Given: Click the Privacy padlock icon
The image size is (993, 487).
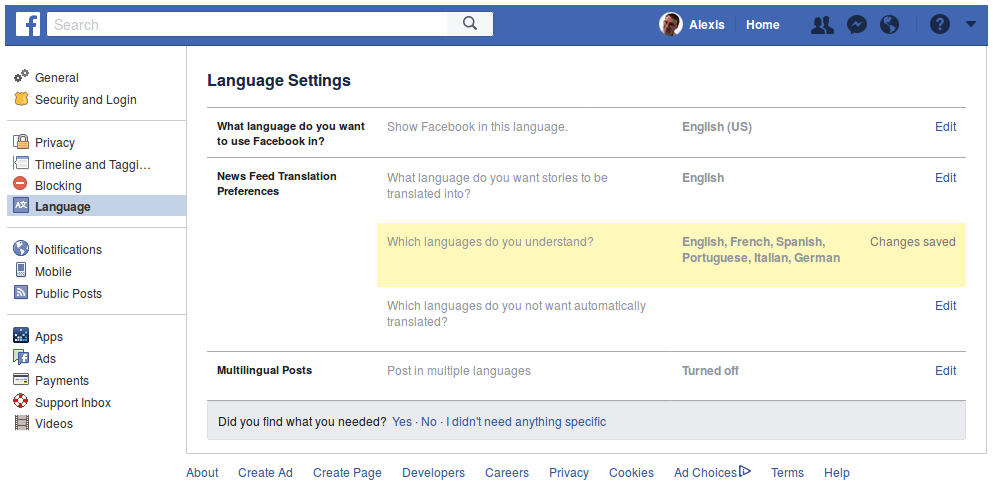Looking at the screenshot, I should pos(22,142).
